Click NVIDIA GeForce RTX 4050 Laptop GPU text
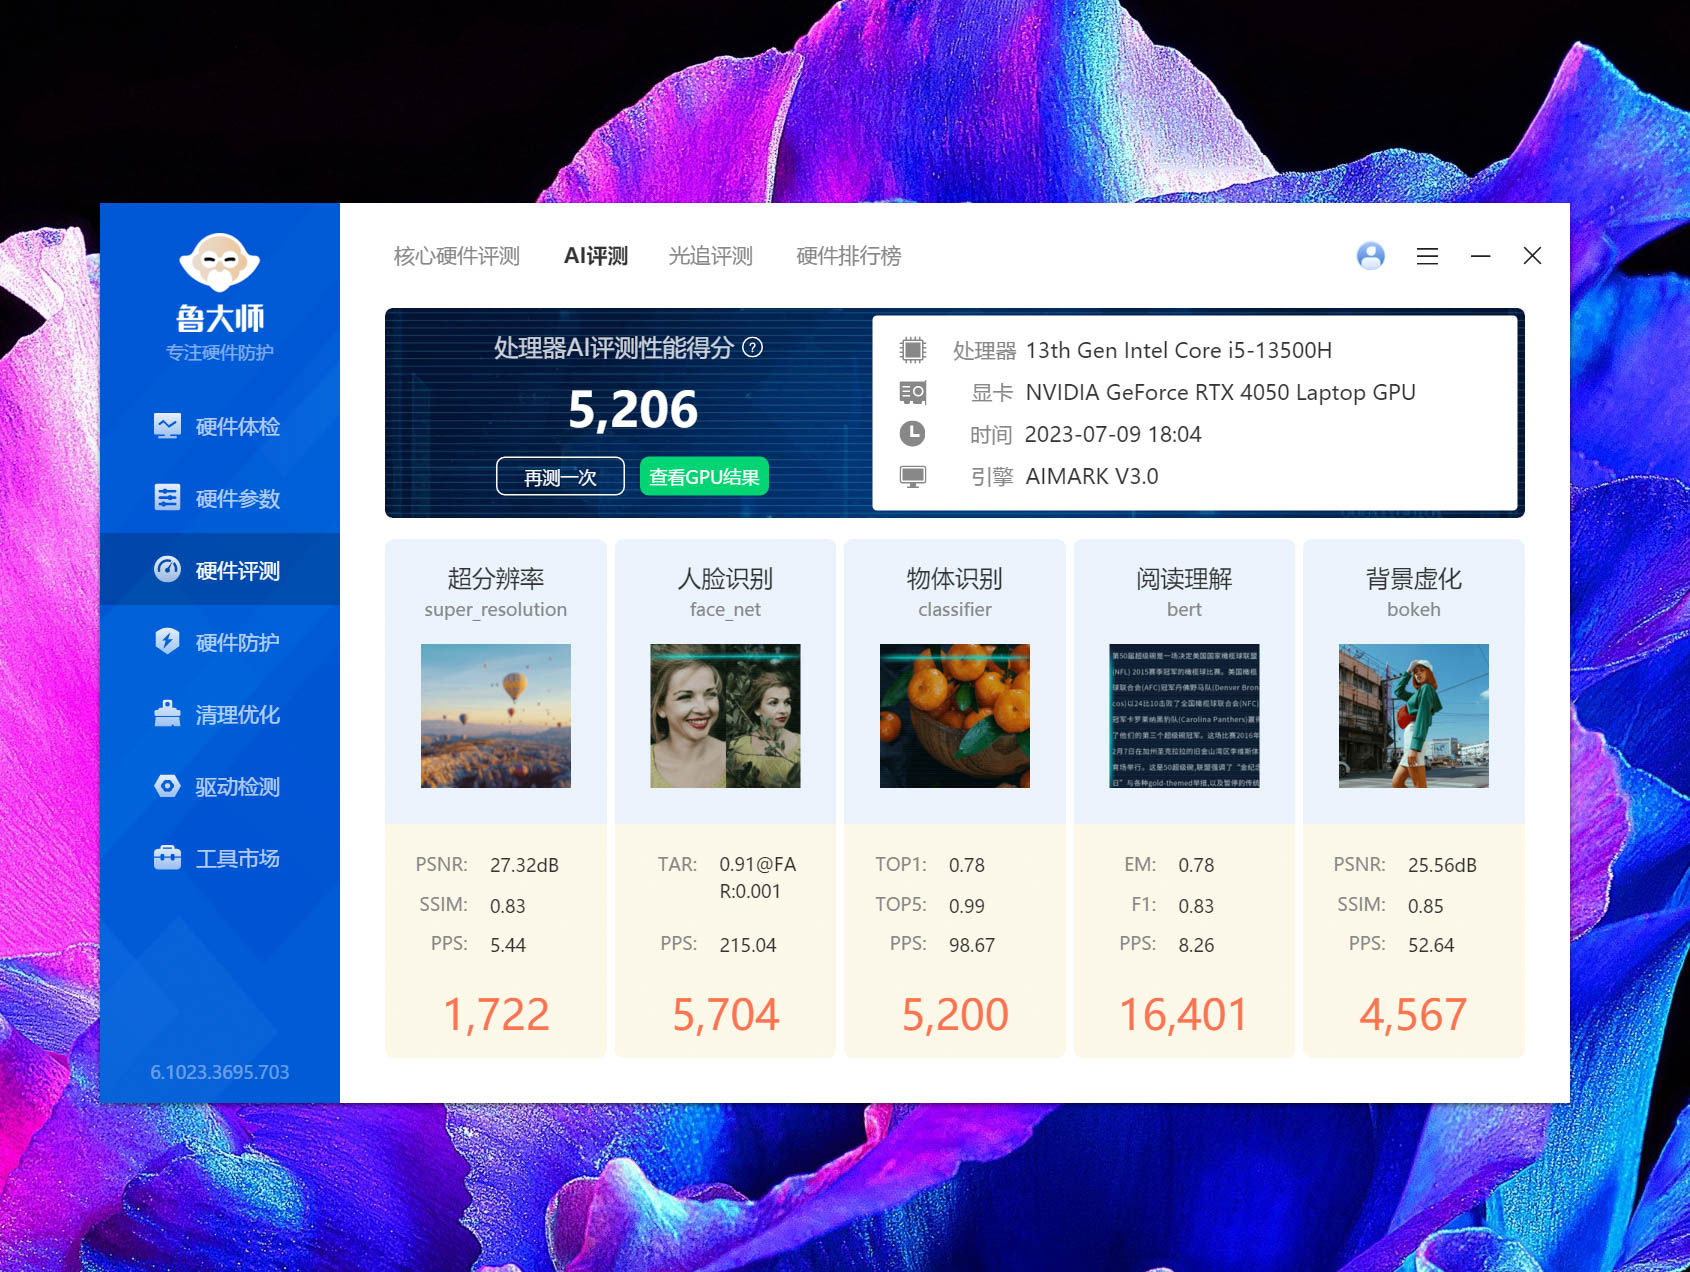This screenshot has height=1272, width=1690. tap(1221, 392)
